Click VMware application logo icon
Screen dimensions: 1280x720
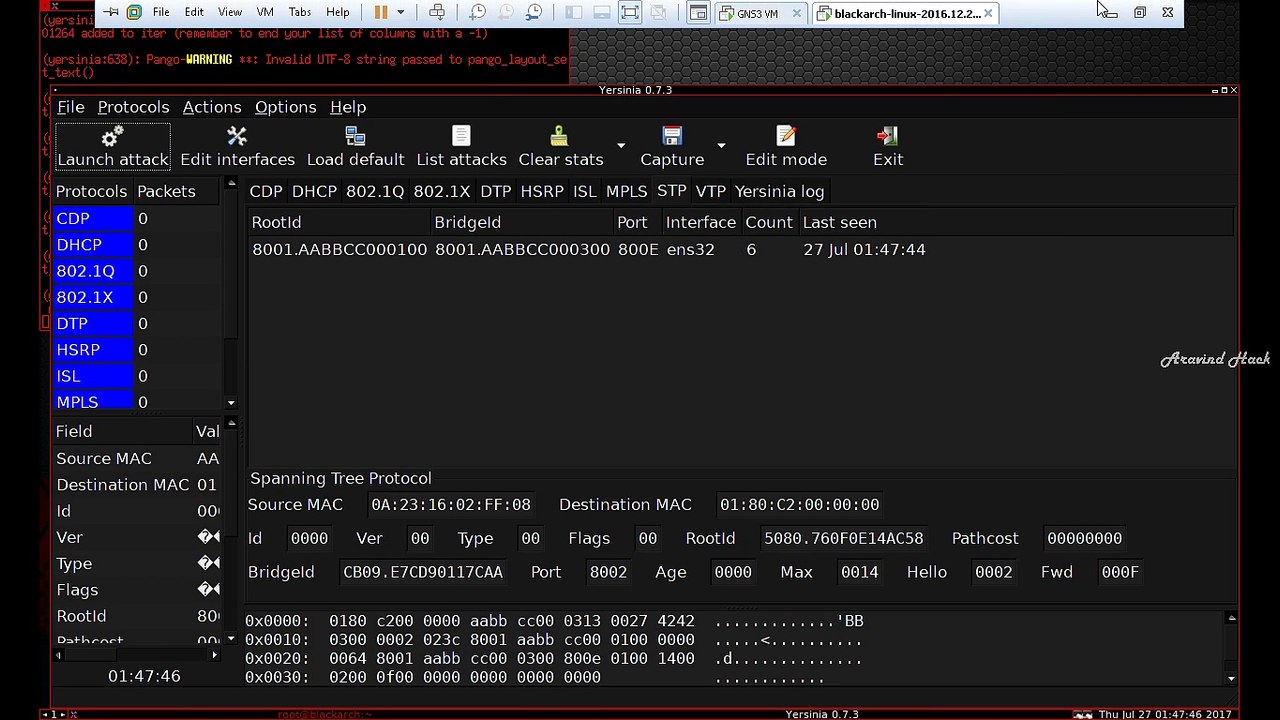coord(134,12)
